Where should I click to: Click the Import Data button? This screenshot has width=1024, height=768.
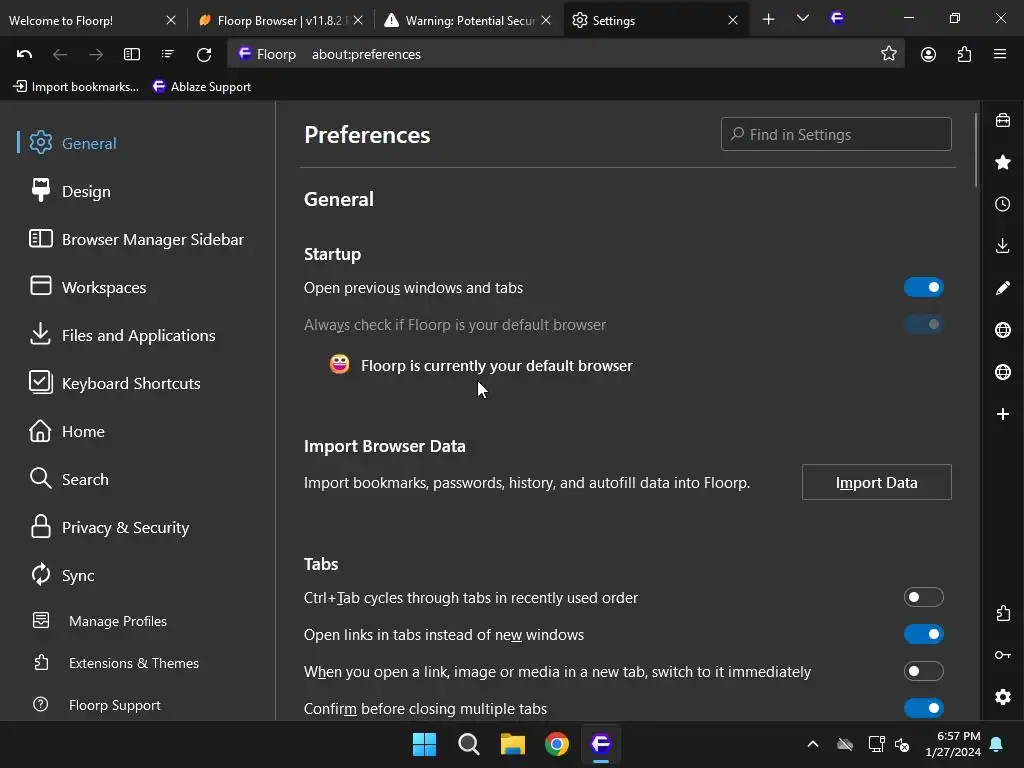[x=876, y=482]
